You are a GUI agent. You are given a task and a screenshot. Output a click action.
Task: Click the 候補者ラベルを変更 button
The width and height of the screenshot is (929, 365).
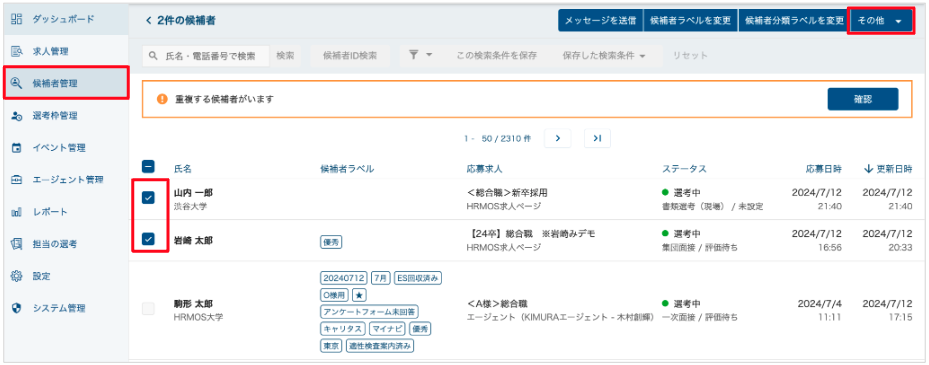click(x=690, y=21)
